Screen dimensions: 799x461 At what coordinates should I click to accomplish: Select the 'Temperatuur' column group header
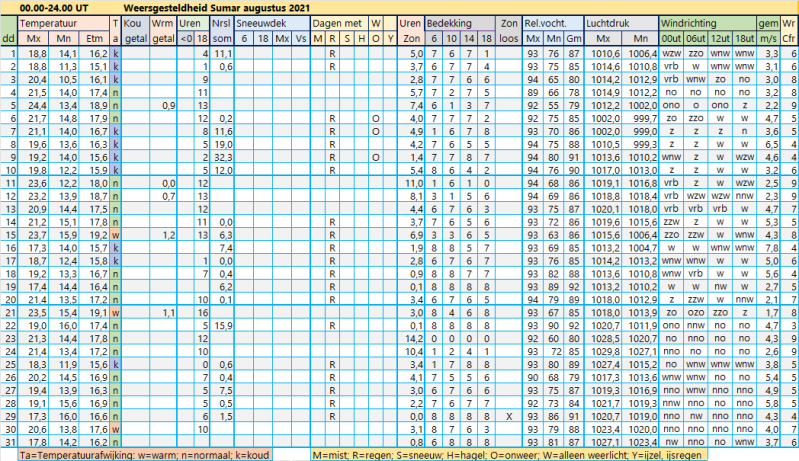(x=50, y=21)
